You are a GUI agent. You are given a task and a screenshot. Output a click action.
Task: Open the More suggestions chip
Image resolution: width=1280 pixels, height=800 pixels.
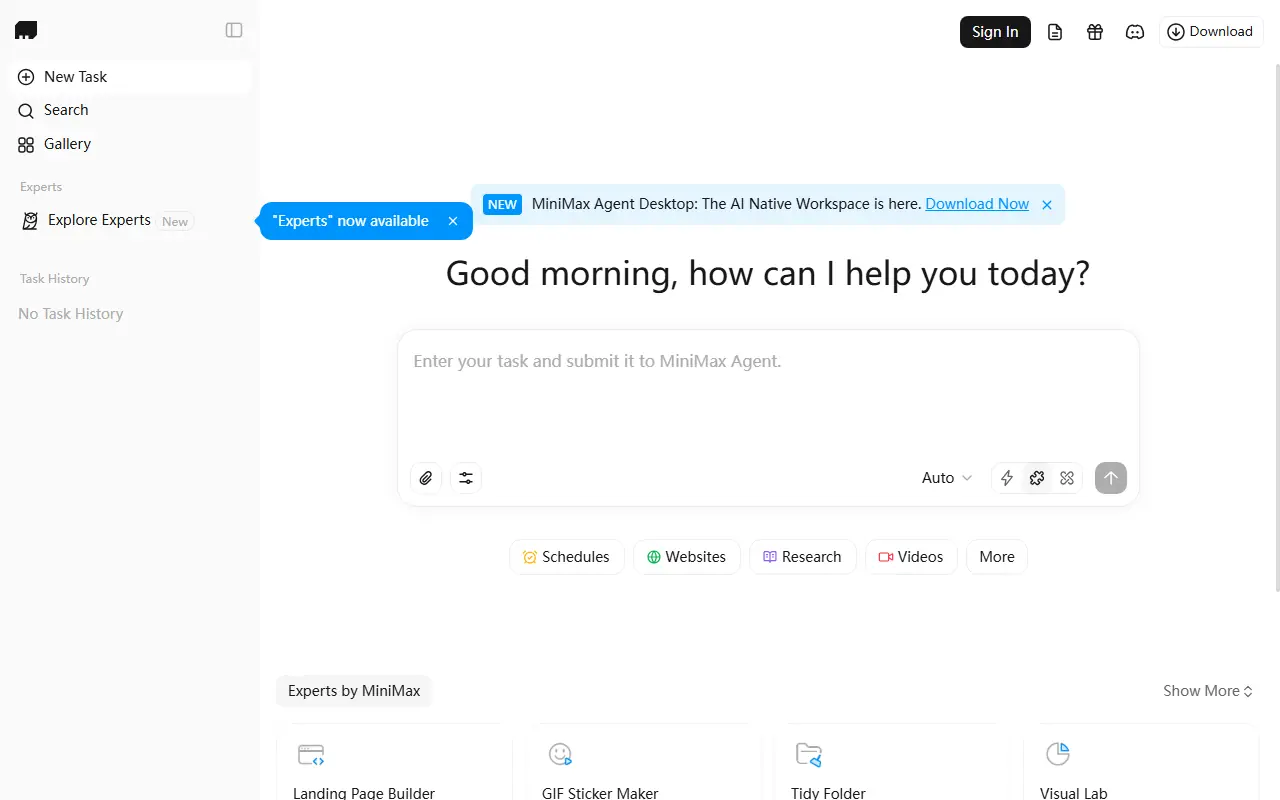996,557
